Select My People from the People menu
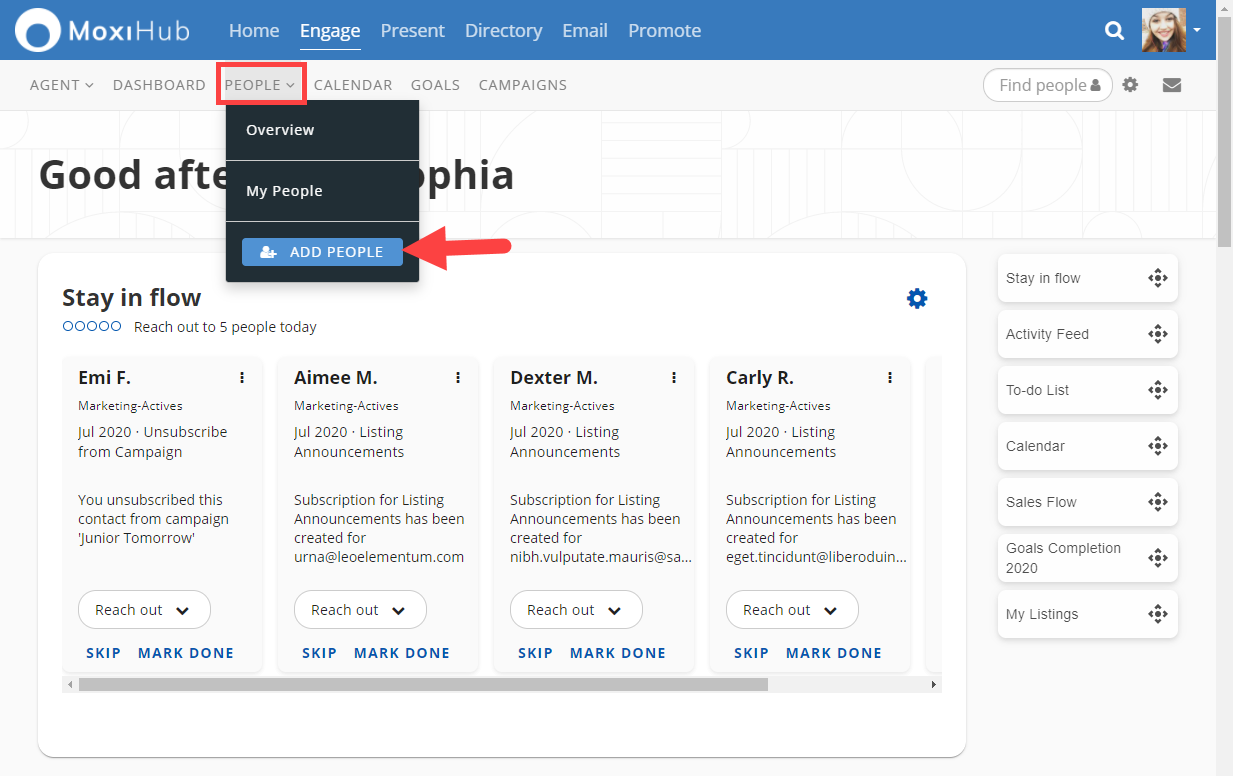Image resolution: width=1233 pixels, height=776 pixels. 284,191
